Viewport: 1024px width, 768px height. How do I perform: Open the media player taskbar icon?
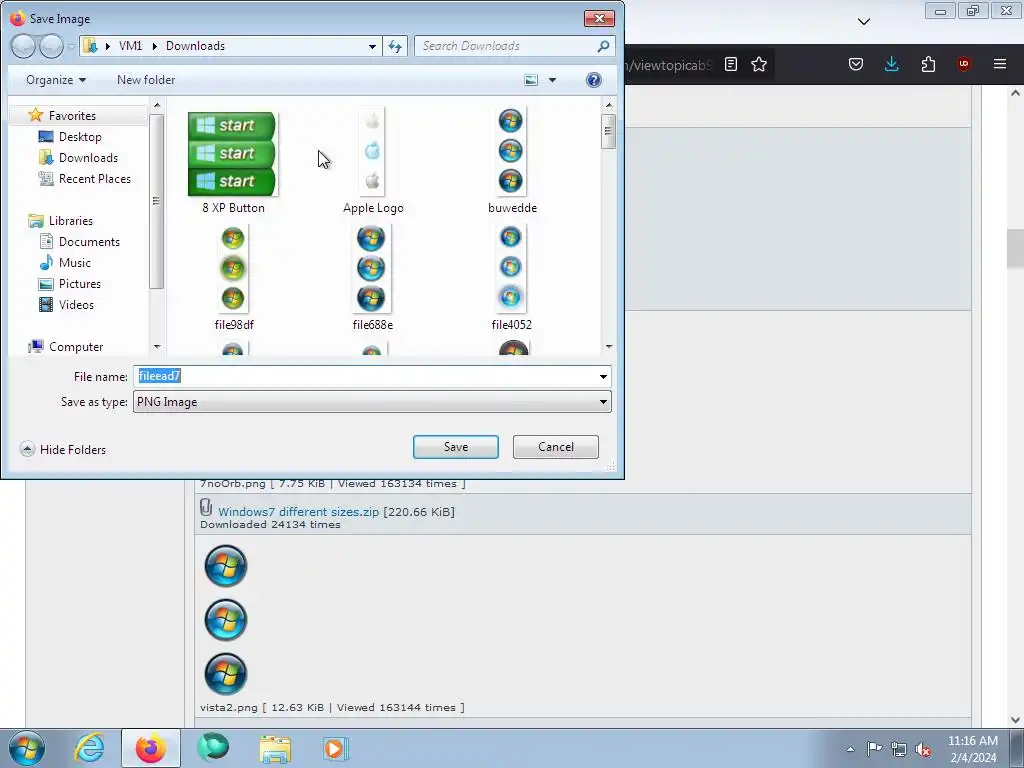click(336, 748)
